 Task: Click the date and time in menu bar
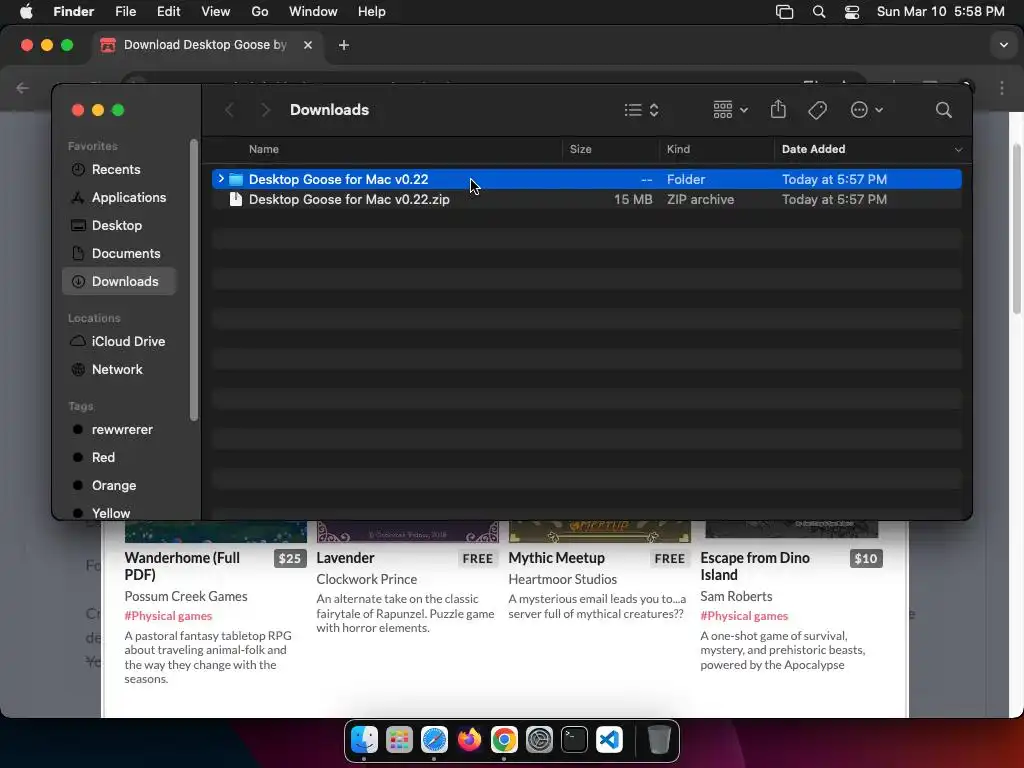940,12
